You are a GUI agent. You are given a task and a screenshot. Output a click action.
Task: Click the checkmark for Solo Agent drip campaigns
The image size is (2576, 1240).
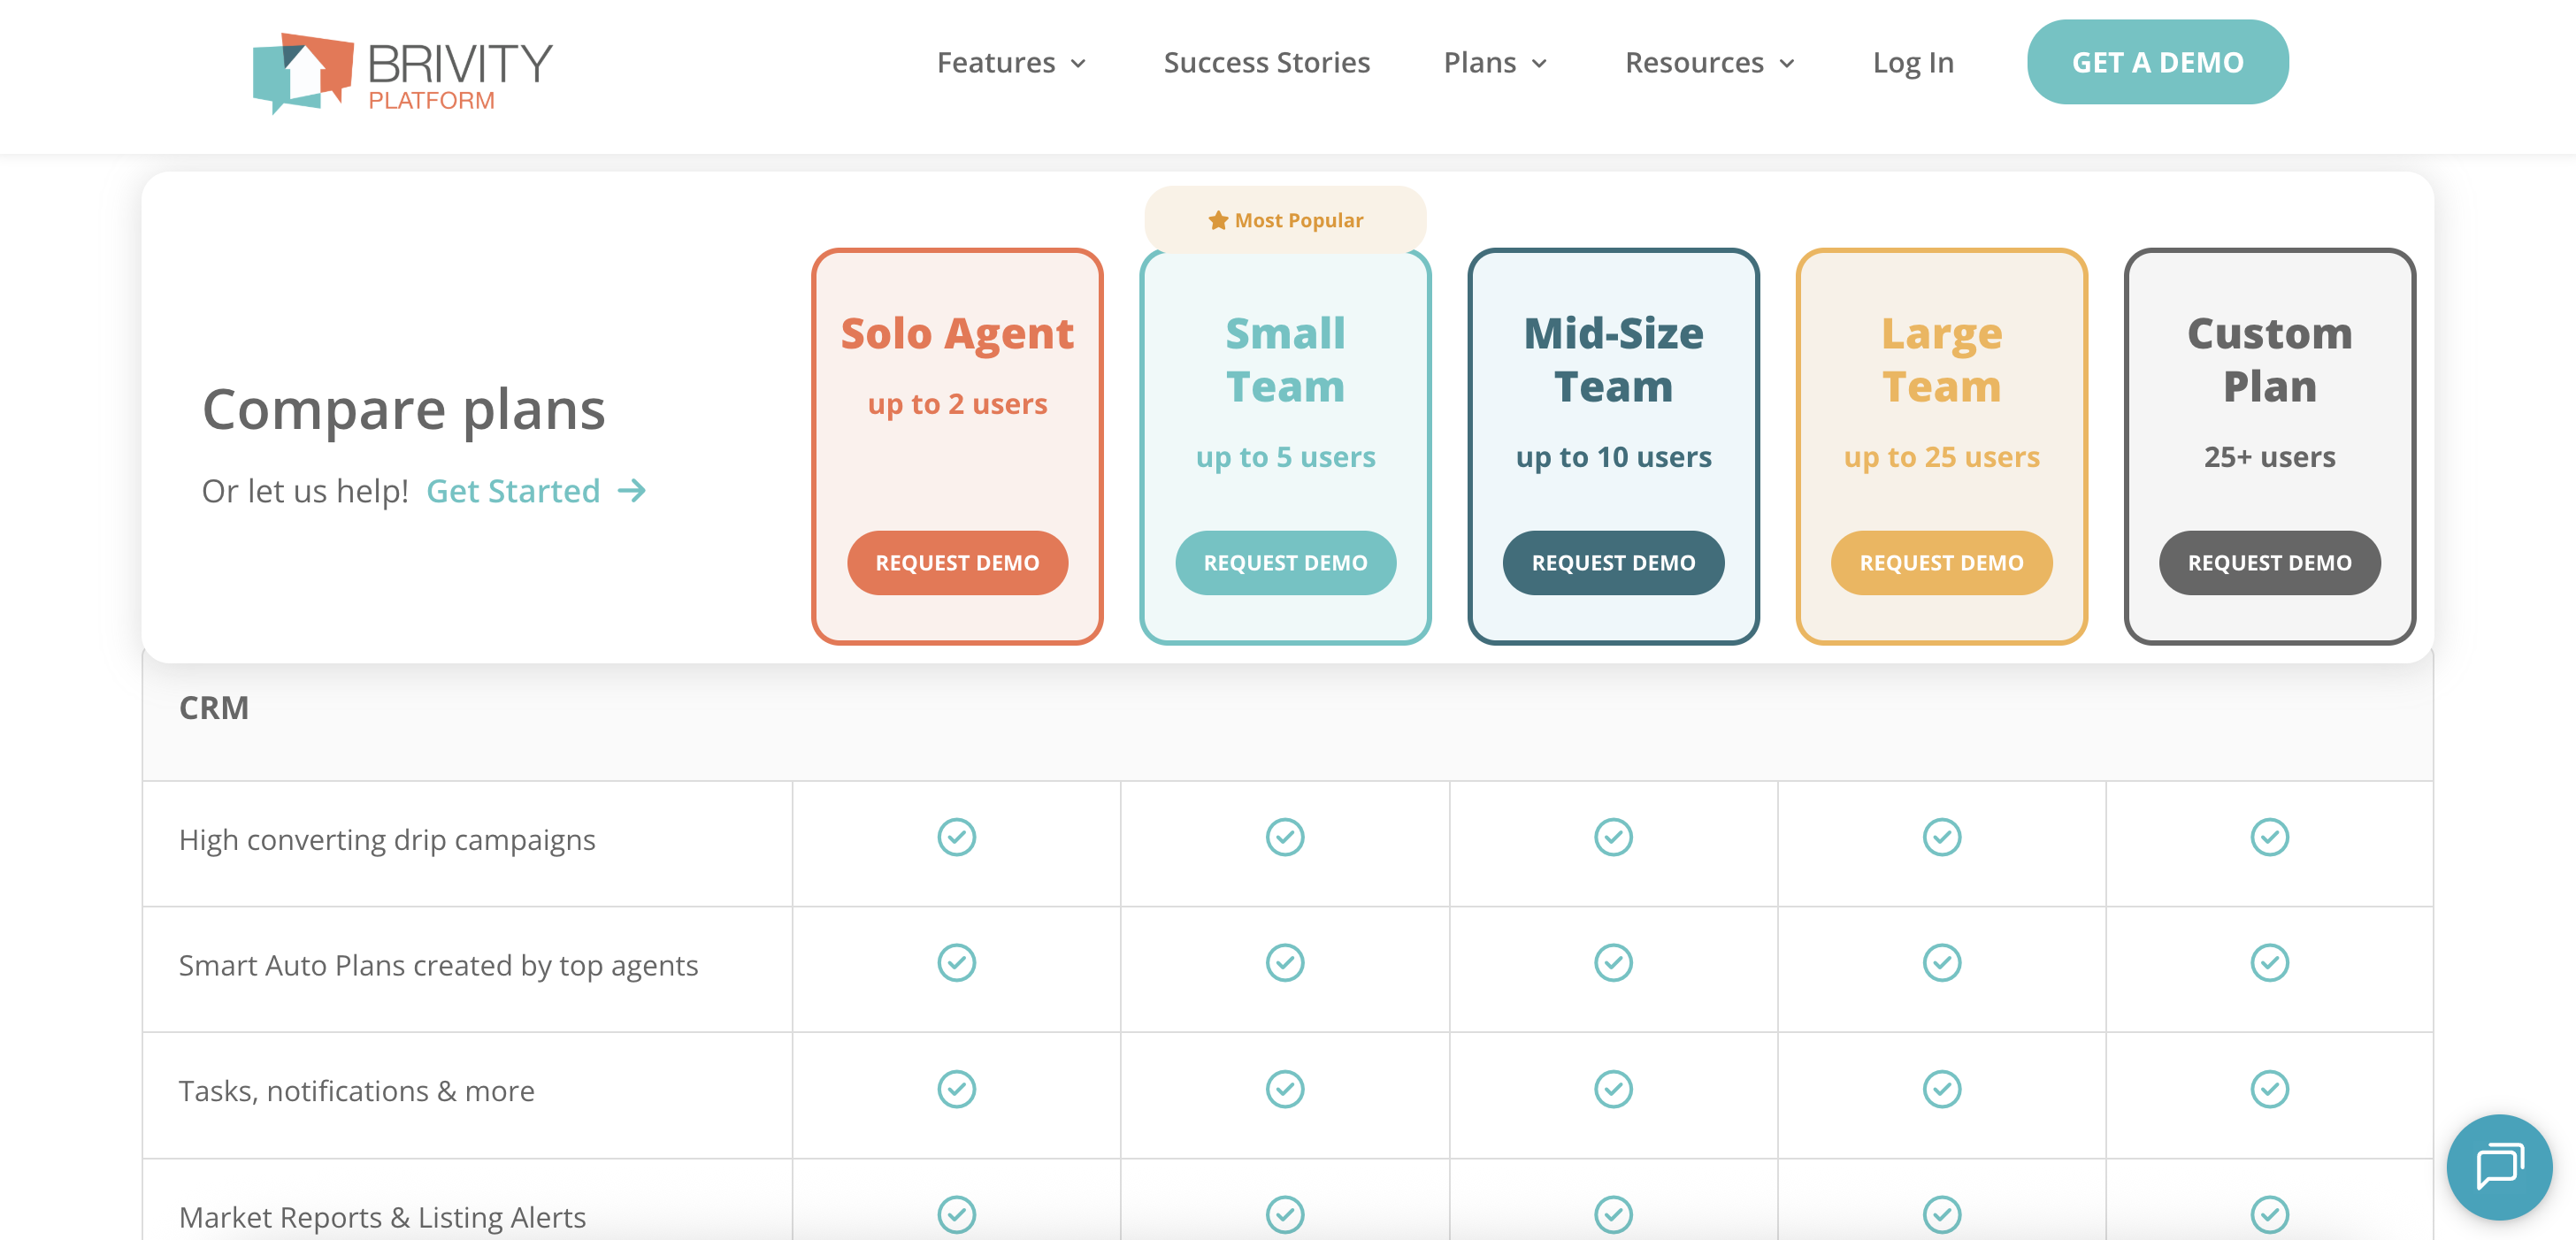tap(956, 838)
